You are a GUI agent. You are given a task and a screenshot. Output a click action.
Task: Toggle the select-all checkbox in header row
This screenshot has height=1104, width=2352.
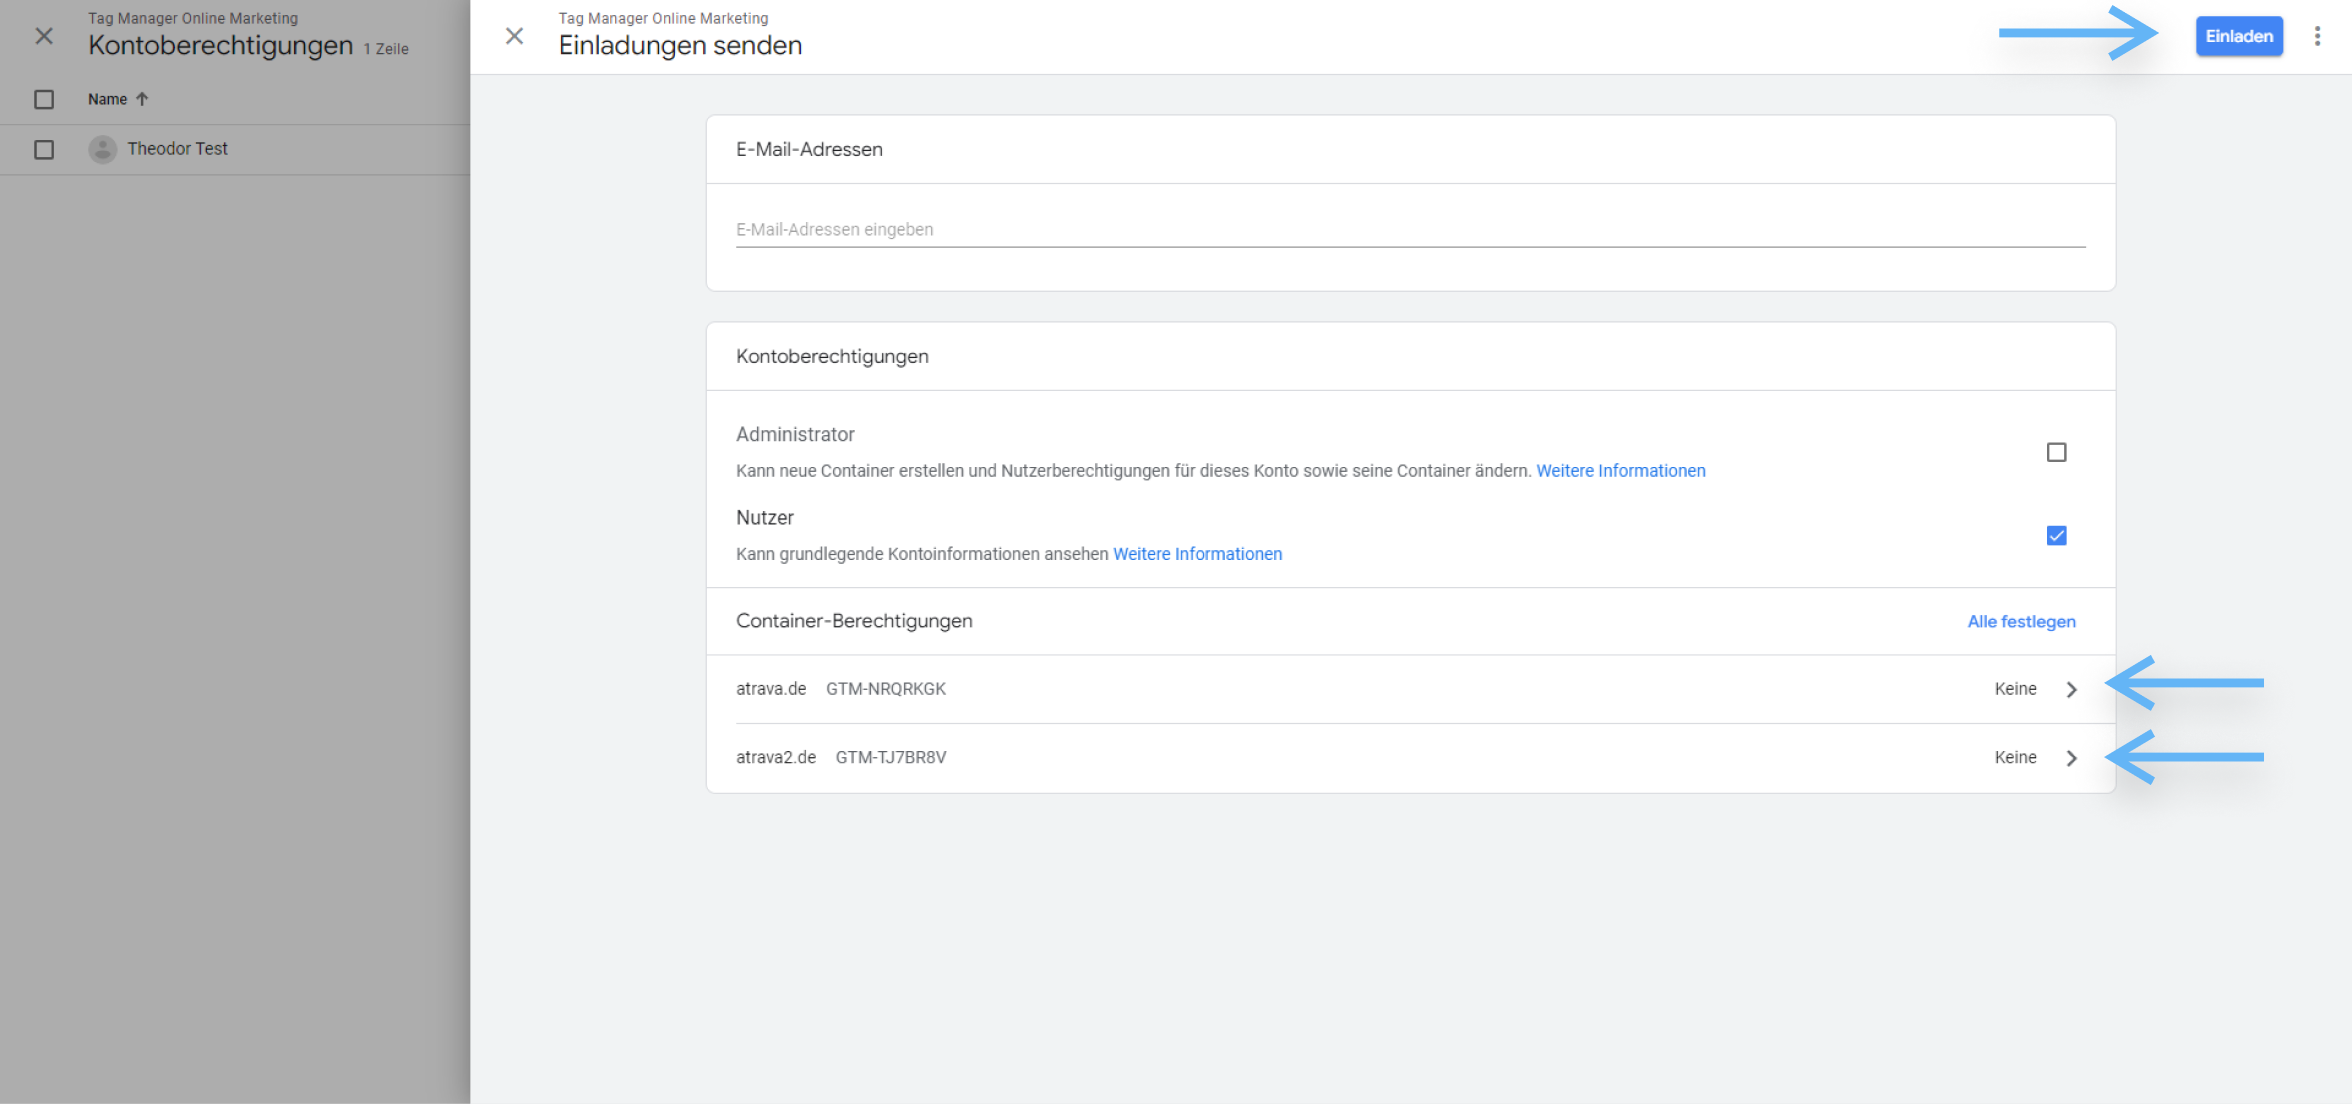pos(44,99)
